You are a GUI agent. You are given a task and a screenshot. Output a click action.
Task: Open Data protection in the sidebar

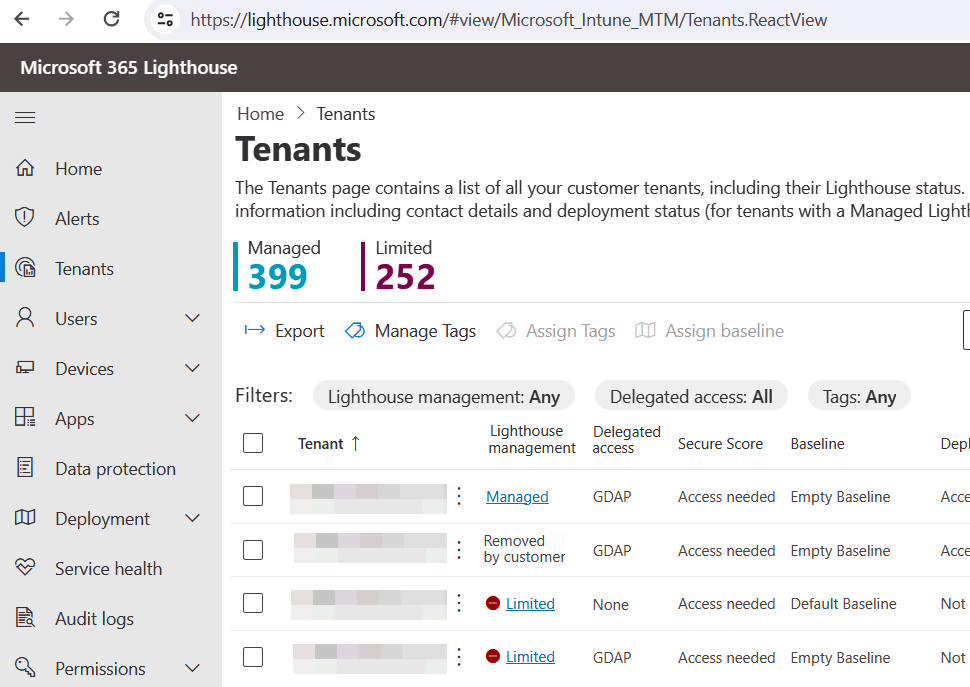click(x=116, y=469)
